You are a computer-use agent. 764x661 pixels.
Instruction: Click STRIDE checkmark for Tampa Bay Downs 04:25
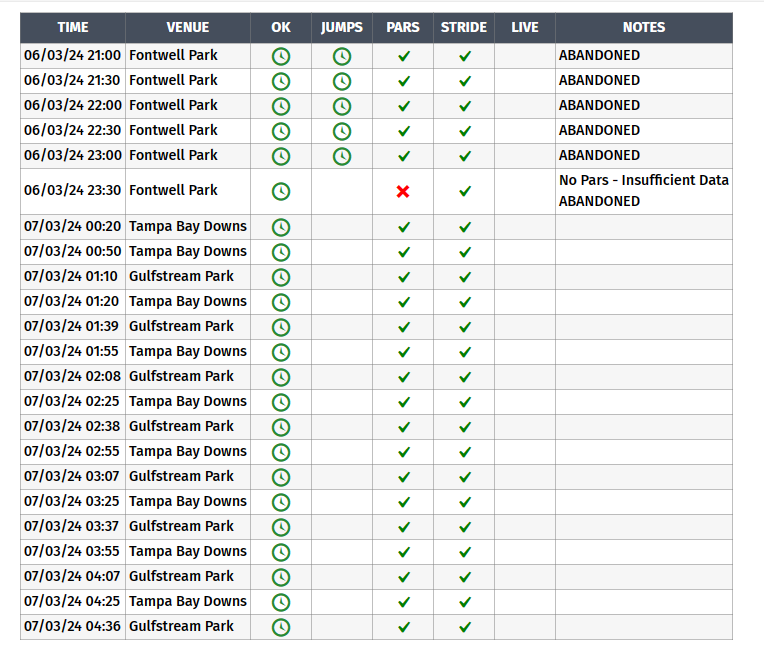(464, 602)
